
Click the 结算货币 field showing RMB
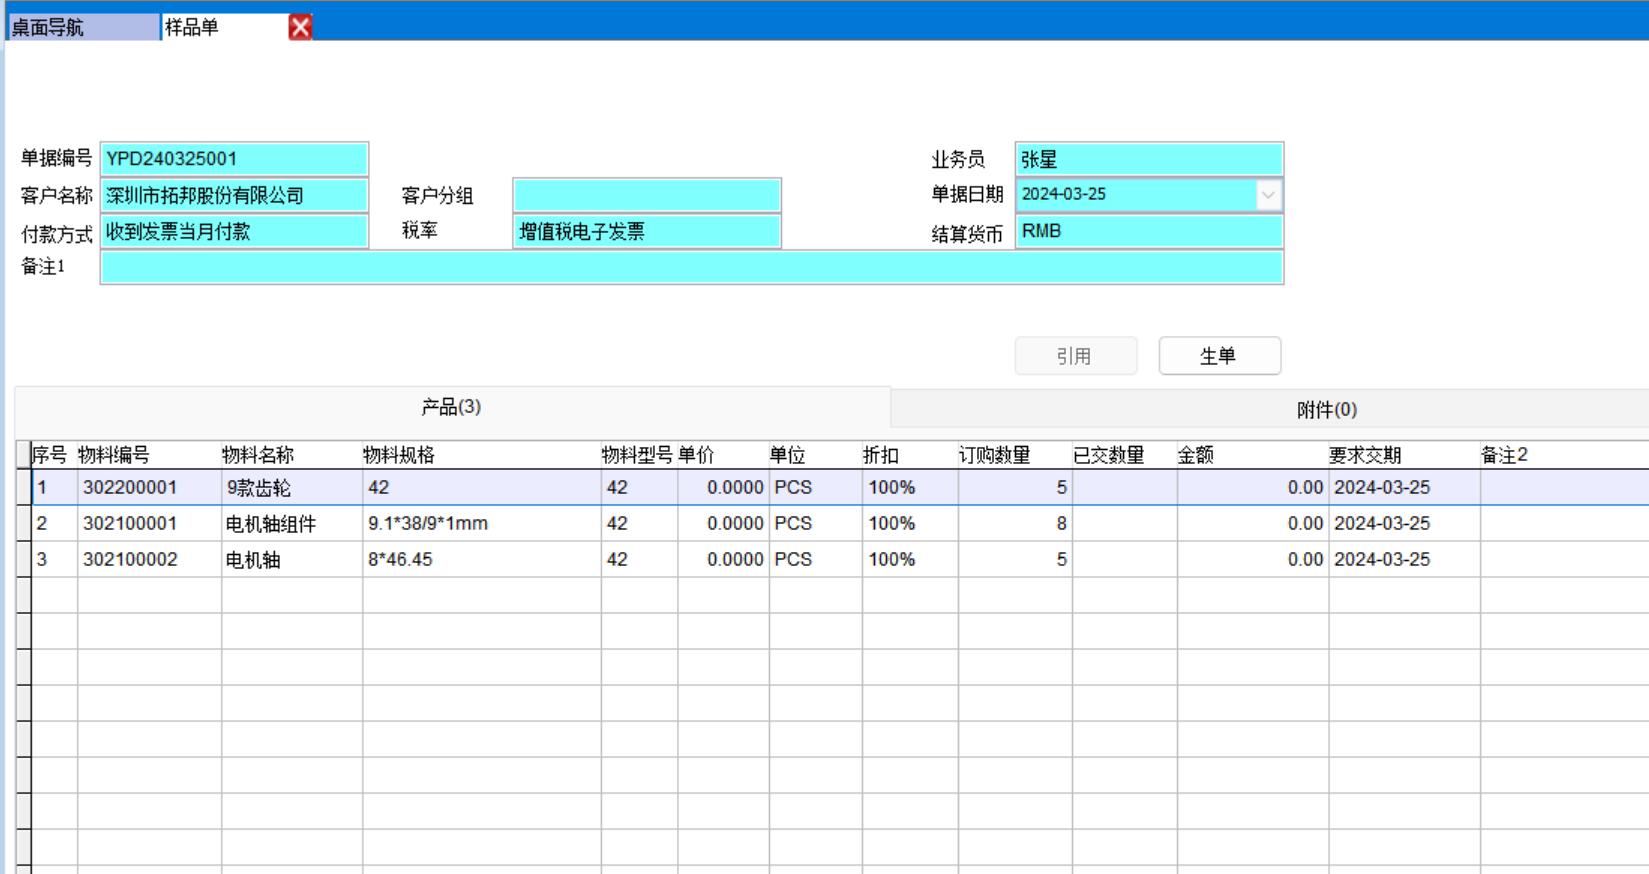(1148, 232)
